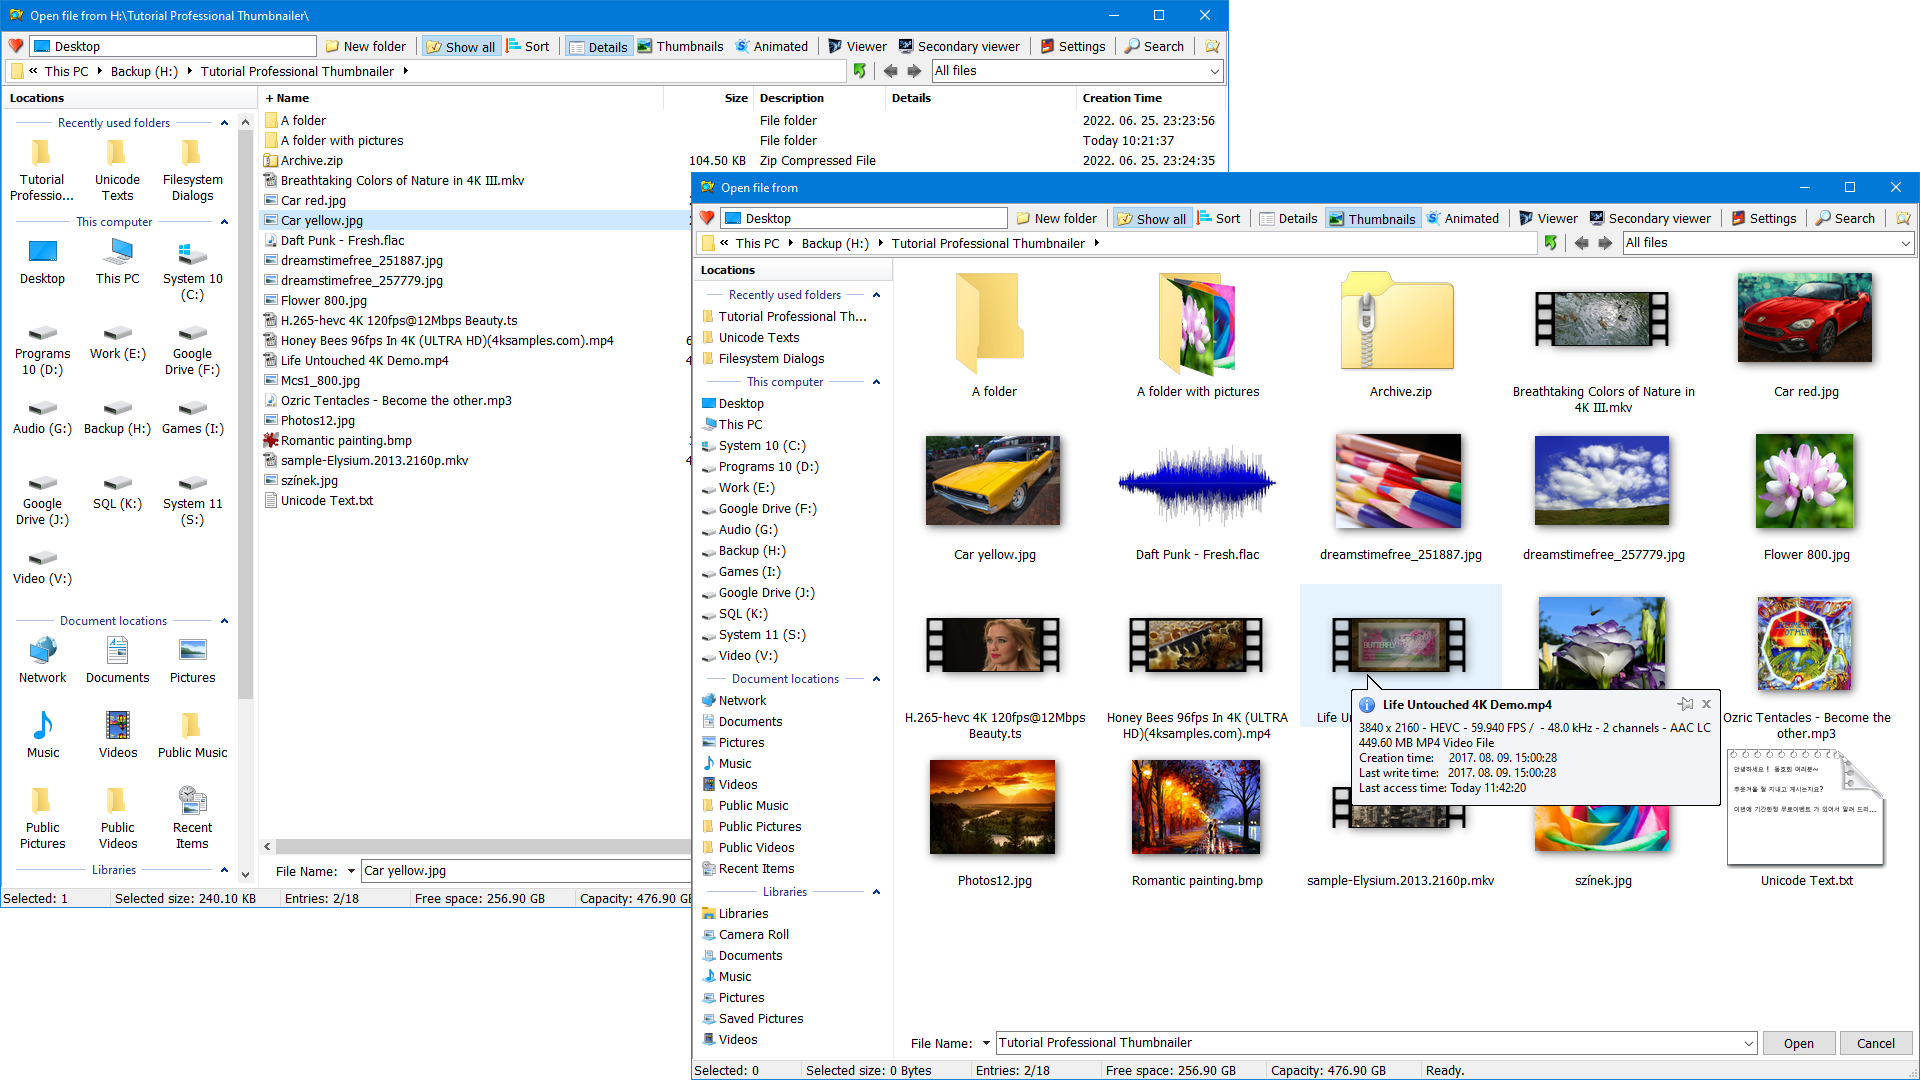
Task: Open Settings in front window toolbar
Action: 1765,218
